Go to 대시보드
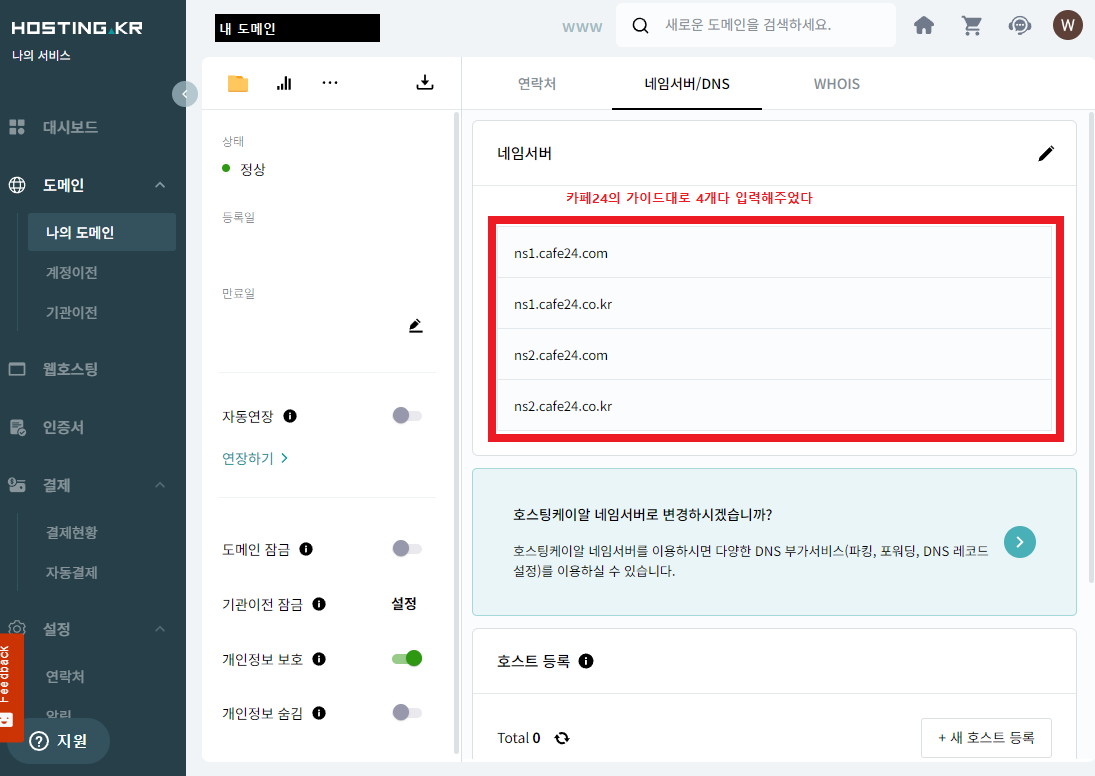Screen dimensions: 1095x776 (x=70, y=127)
